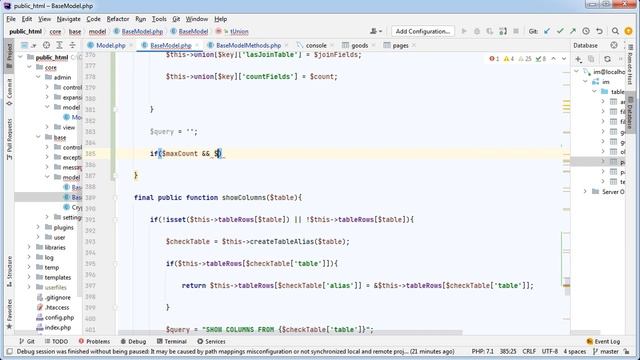Hide the Database panel with the circled-x icon
Screen dimensions: 640x360
point(614,45)
